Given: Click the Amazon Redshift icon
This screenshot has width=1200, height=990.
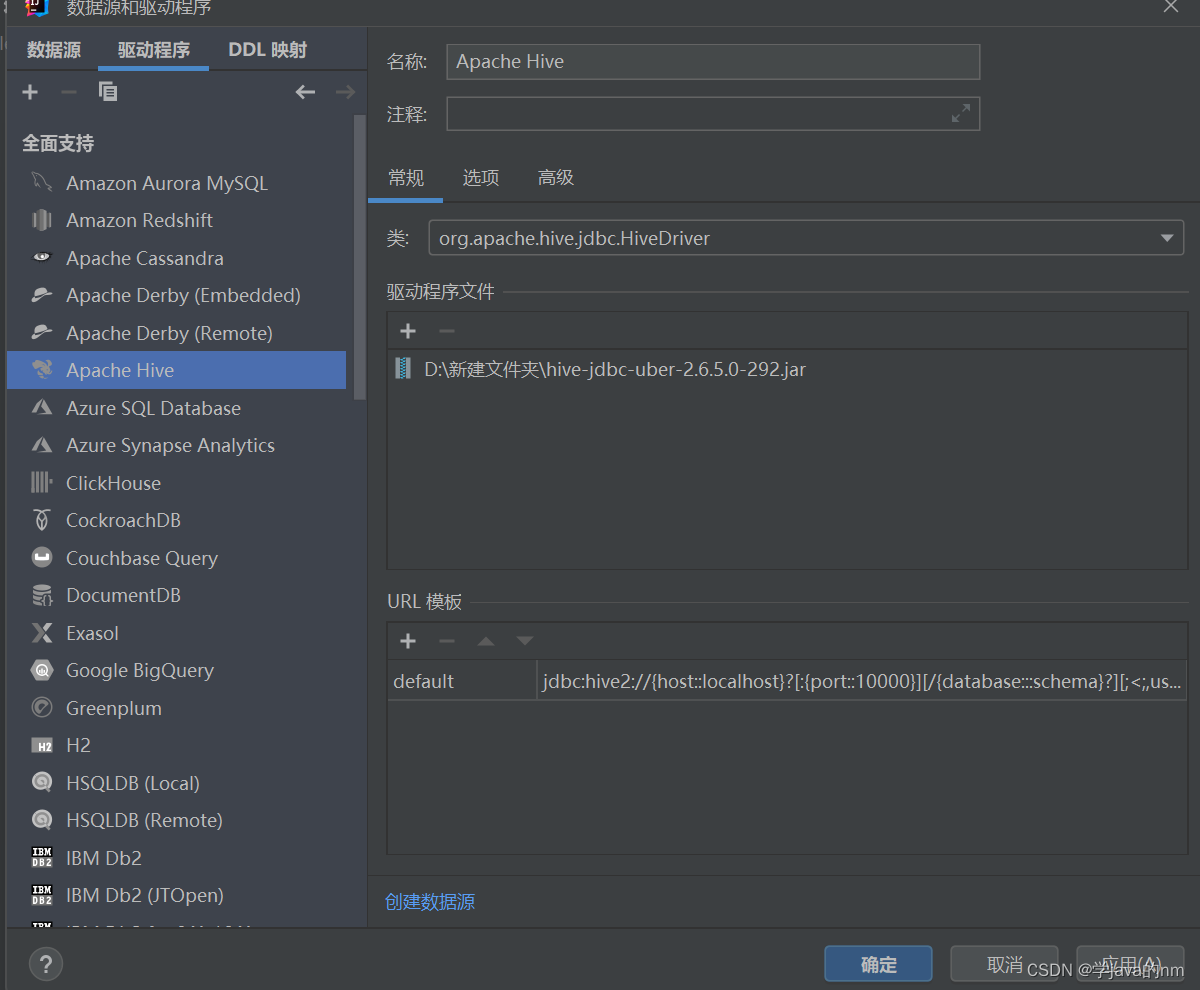Looking at the screenshot, I should [41, 220].
